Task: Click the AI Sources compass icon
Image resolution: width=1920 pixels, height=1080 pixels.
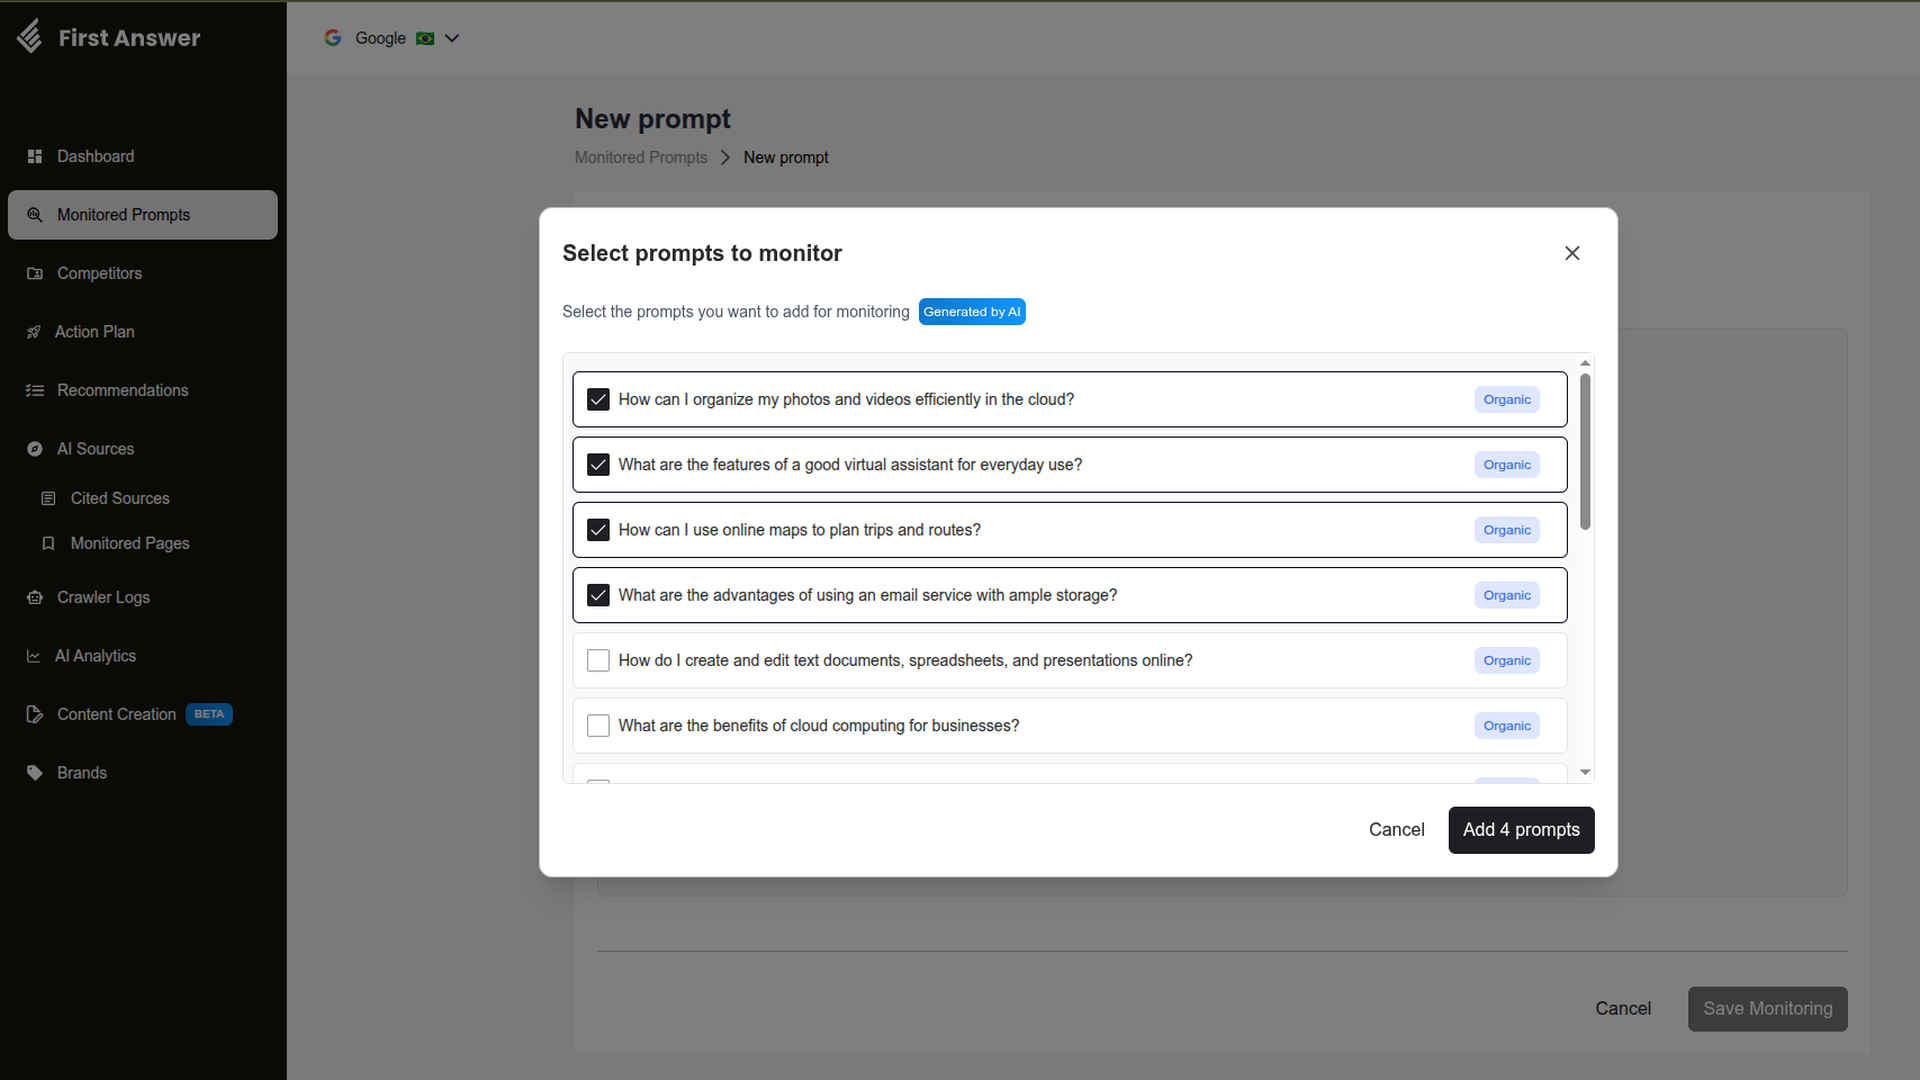Action: point(35,449)
